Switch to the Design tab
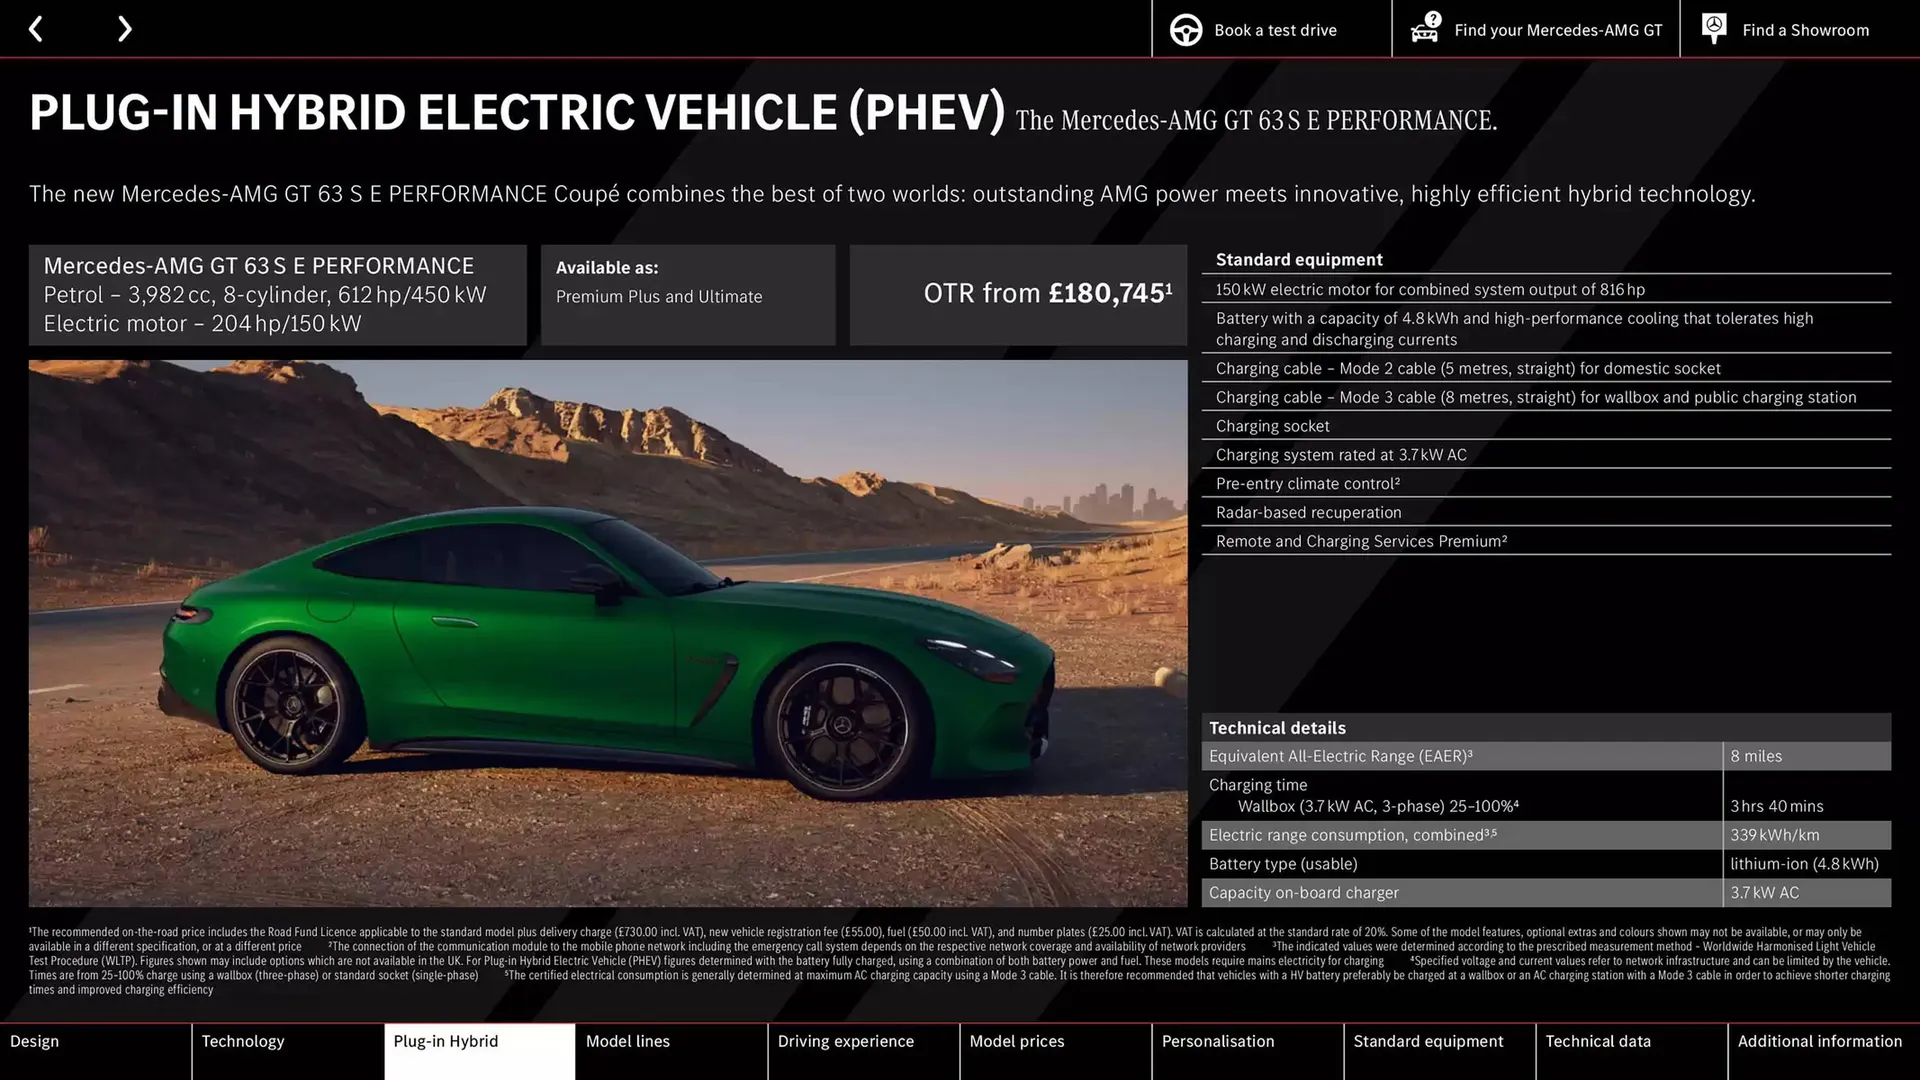1920x1080 pixels. tap(96, 1051)
